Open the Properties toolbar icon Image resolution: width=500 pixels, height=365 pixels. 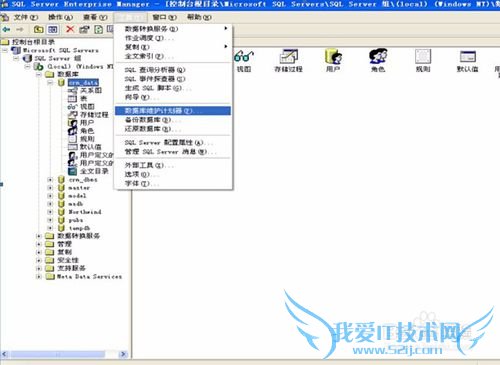[x=84, y=29]
